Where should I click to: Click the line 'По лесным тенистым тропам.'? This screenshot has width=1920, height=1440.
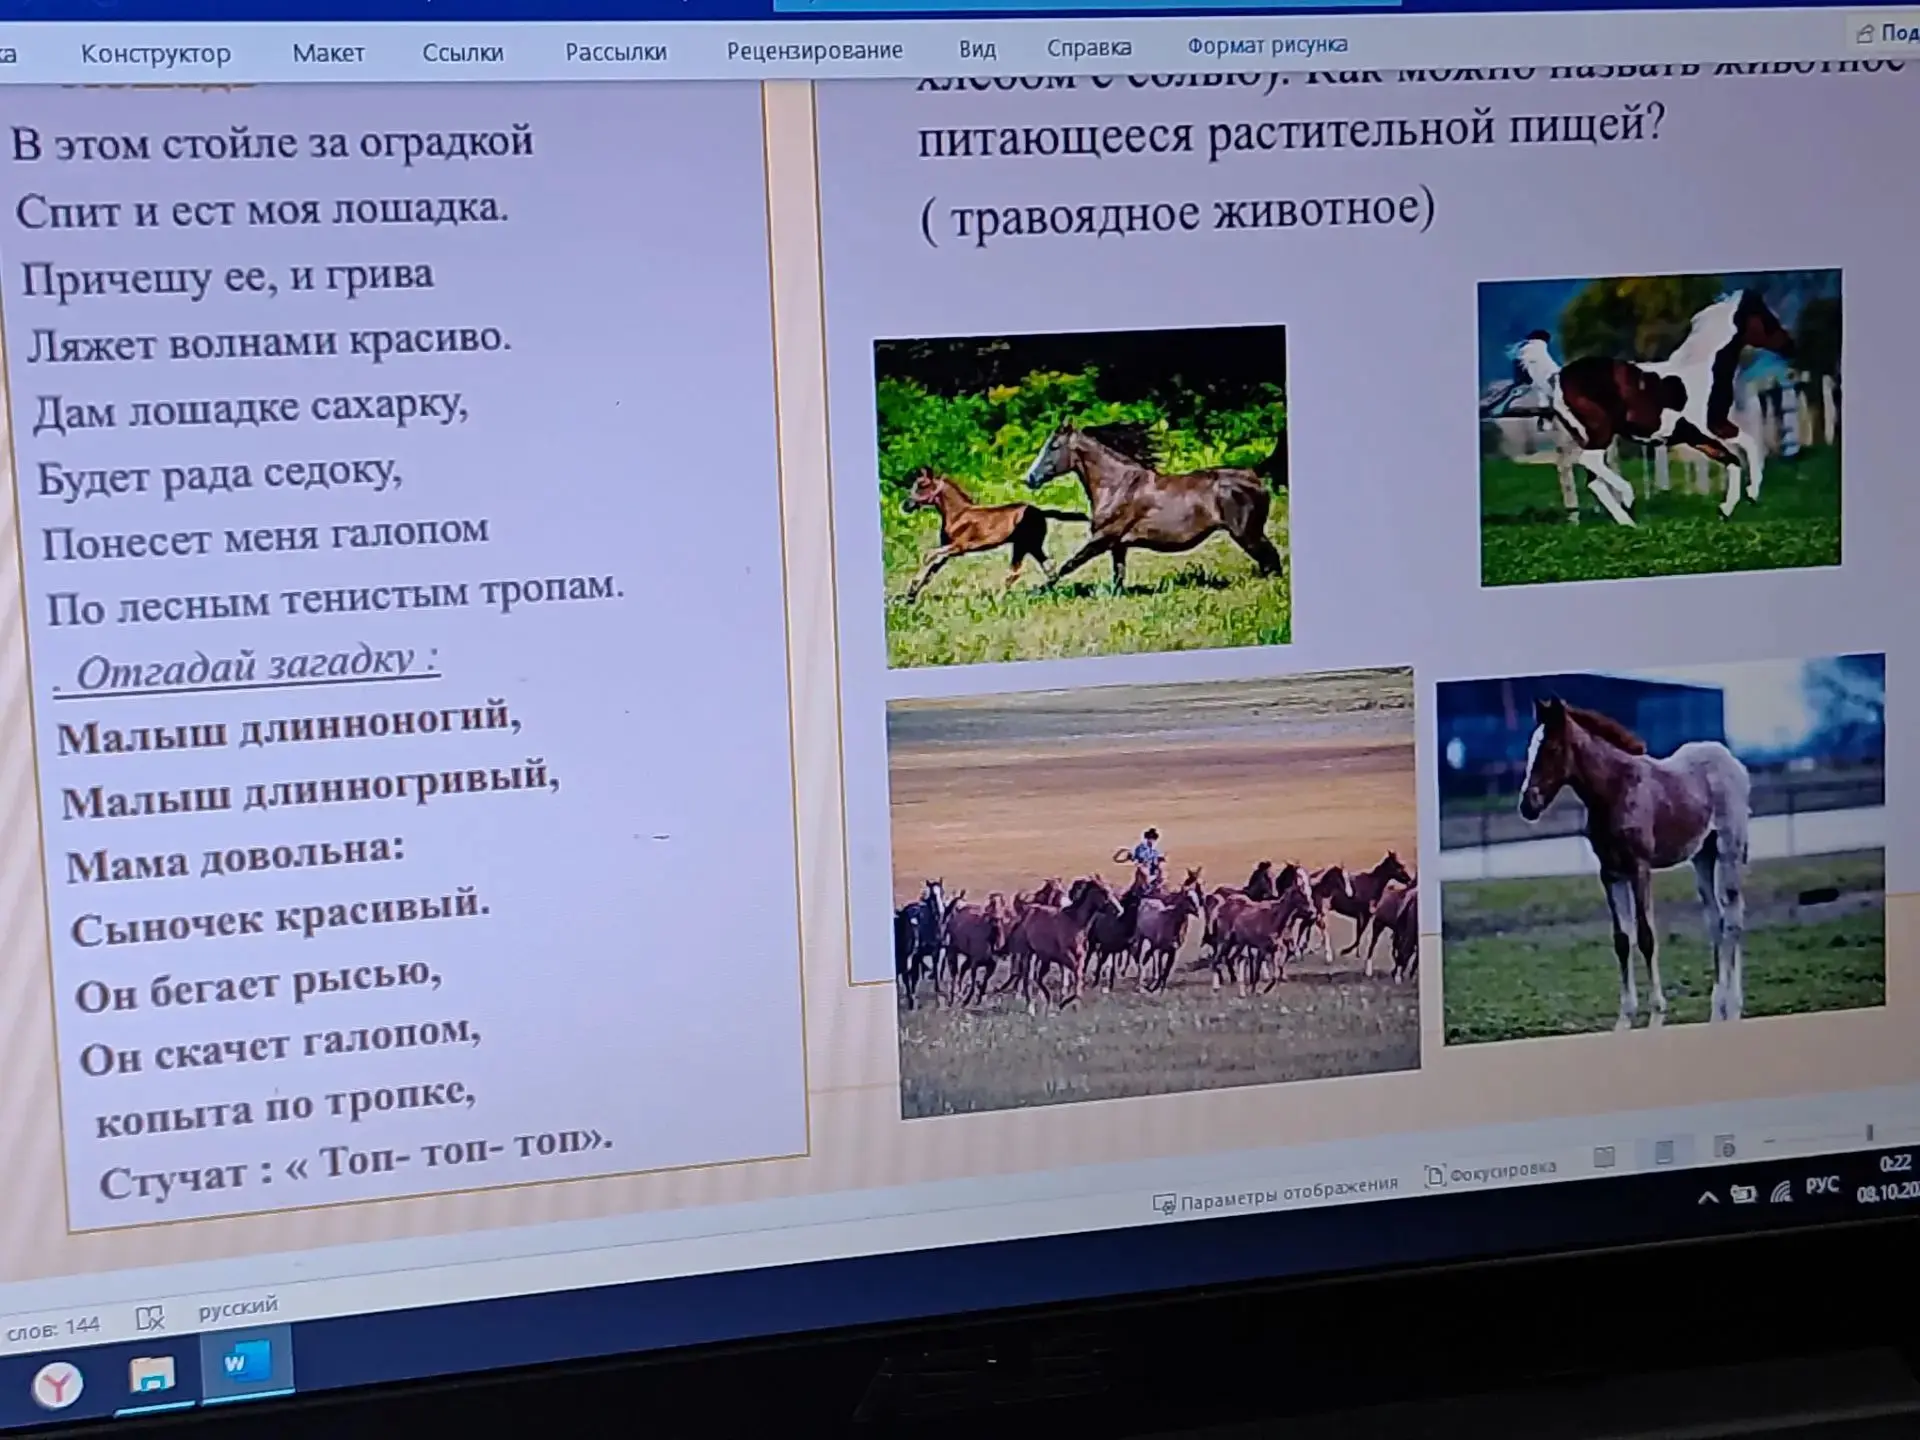pyautogui.click(x=335, y=598)
